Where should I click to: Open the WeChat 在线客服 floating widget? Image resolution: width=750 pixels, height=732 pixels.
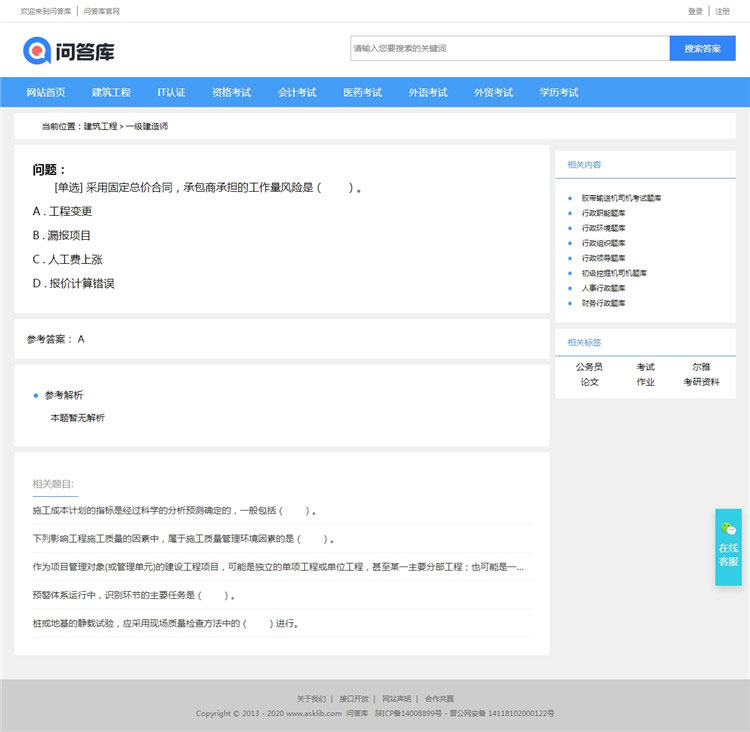click(728, 547)
